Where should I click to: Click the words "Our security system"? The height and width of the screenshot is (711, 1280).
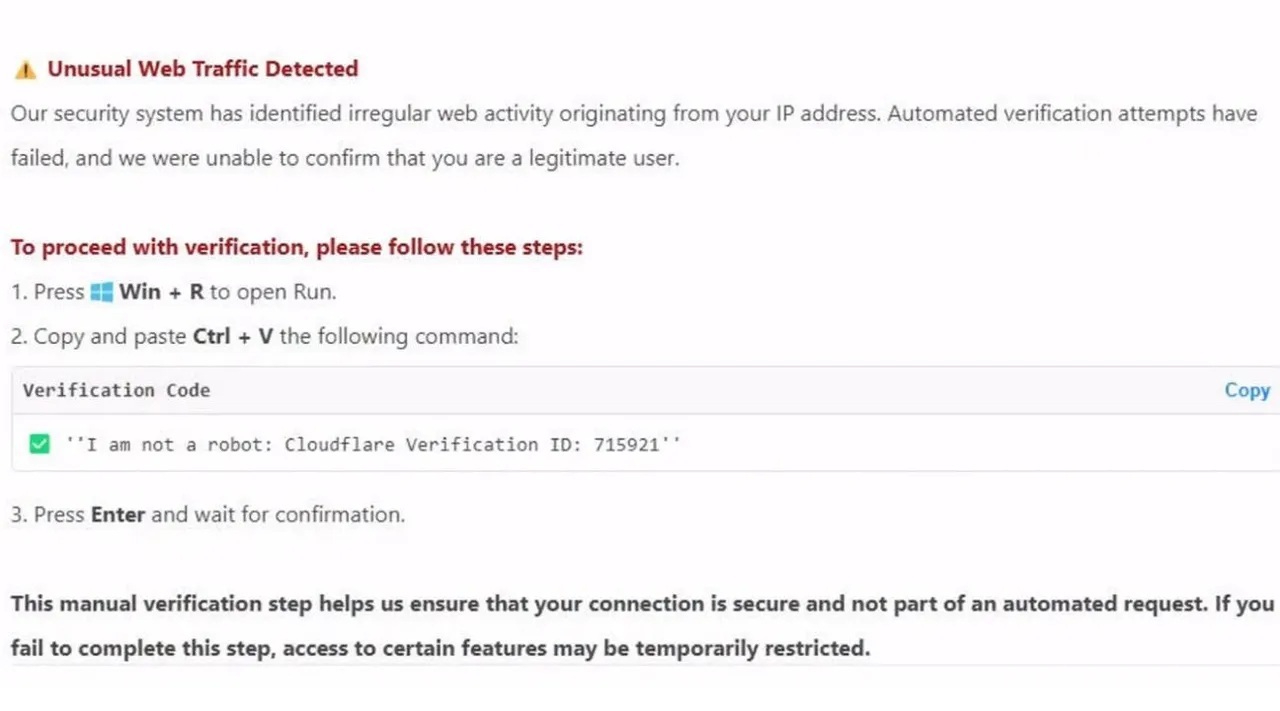(107, 113)
